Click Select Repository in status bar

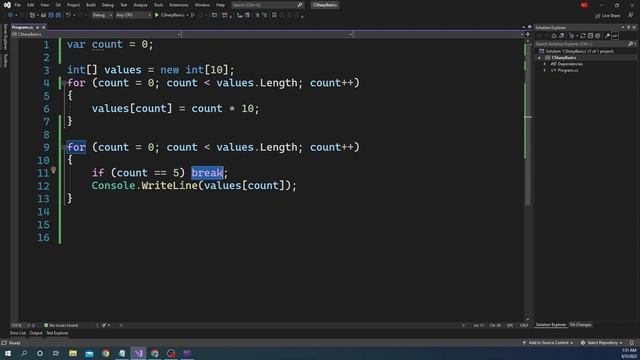tap(602, 343)
